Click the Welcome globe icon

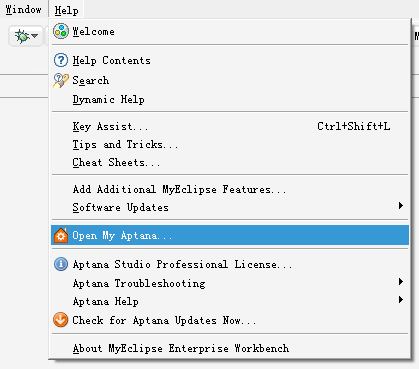click(x=61, y=32)
